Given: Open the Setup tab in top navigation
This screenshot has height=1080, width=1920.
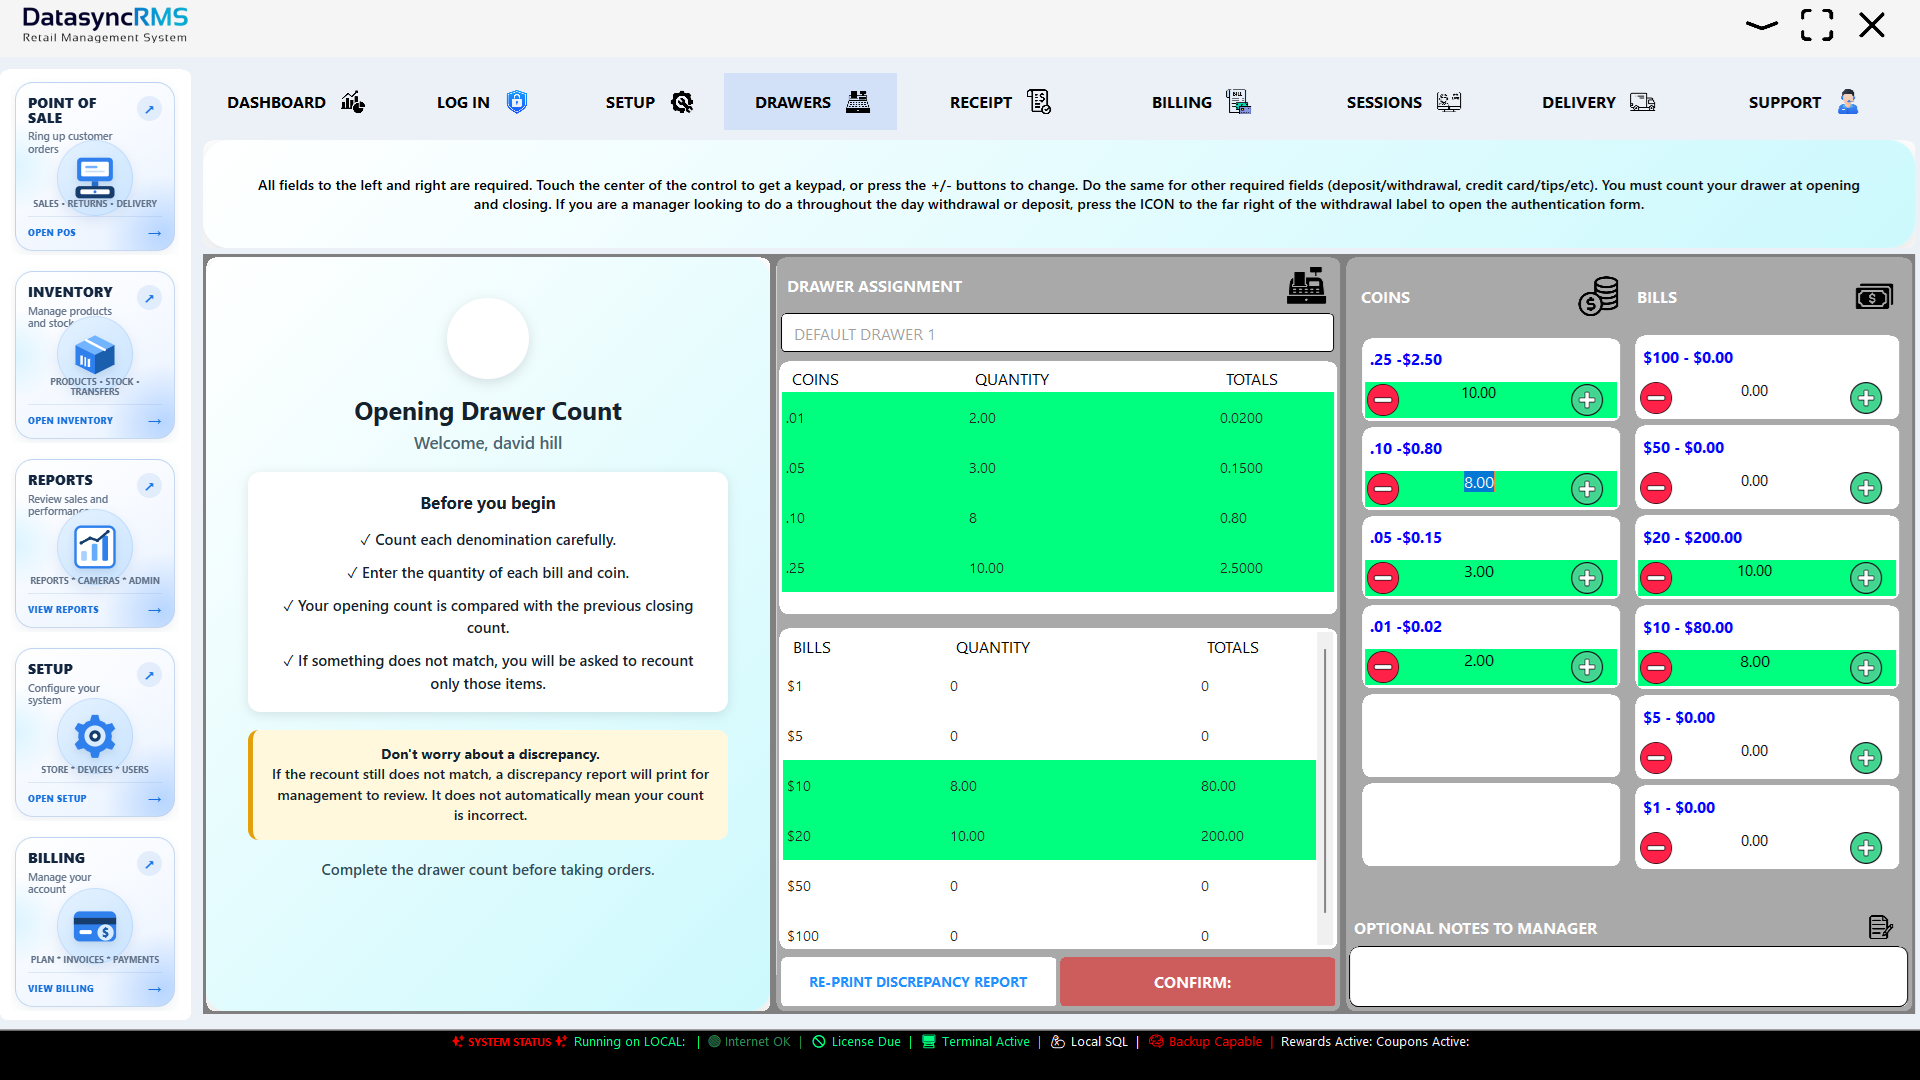Looking at the screenshot, I should click(649, 102).
